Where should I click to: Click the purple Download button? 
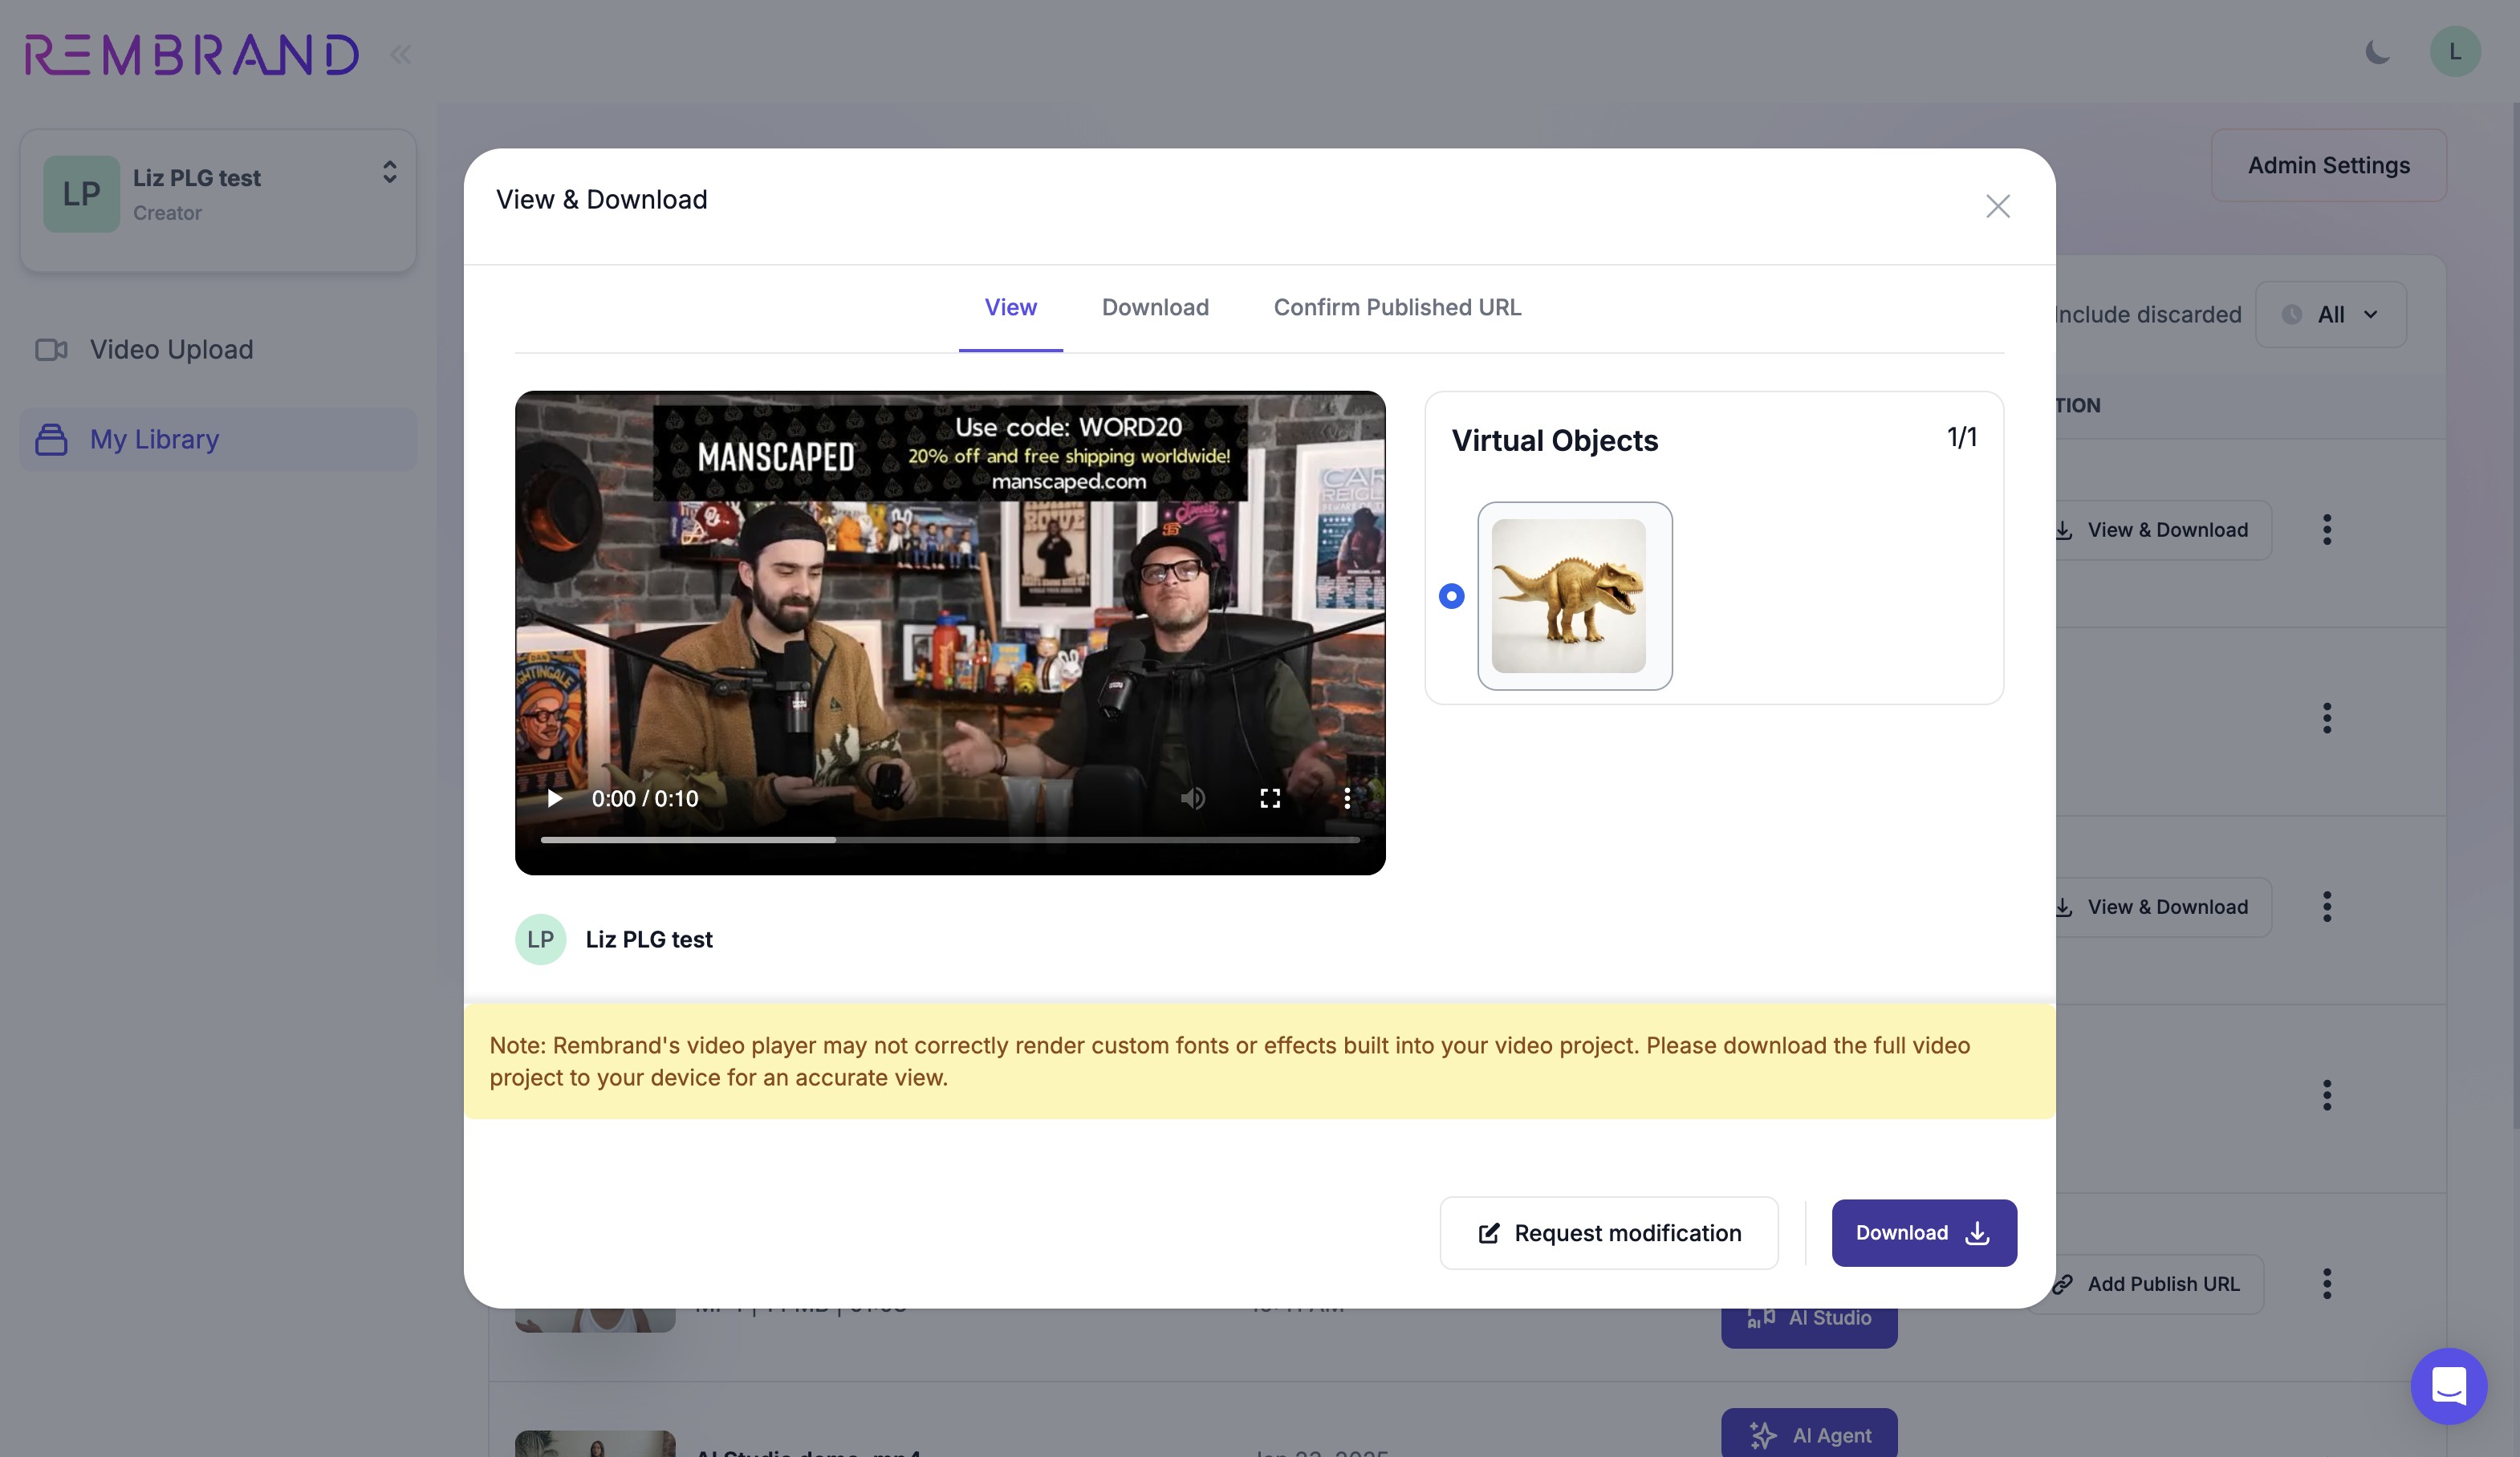[1924, 1233]
